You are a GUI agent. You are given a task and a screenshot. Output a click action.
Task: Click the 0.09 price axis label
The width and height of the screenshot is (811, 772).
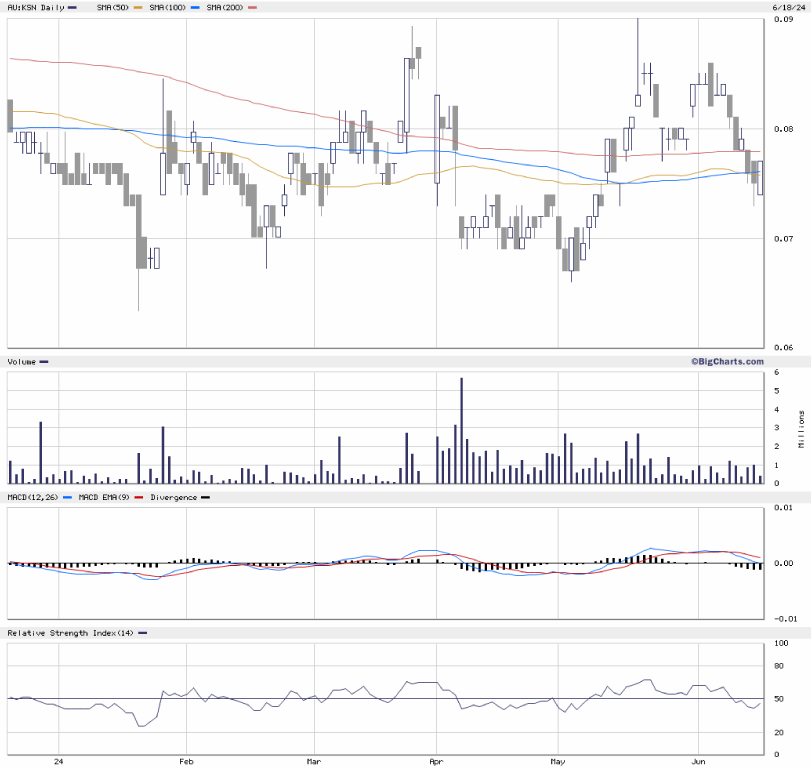pos(784,20)
